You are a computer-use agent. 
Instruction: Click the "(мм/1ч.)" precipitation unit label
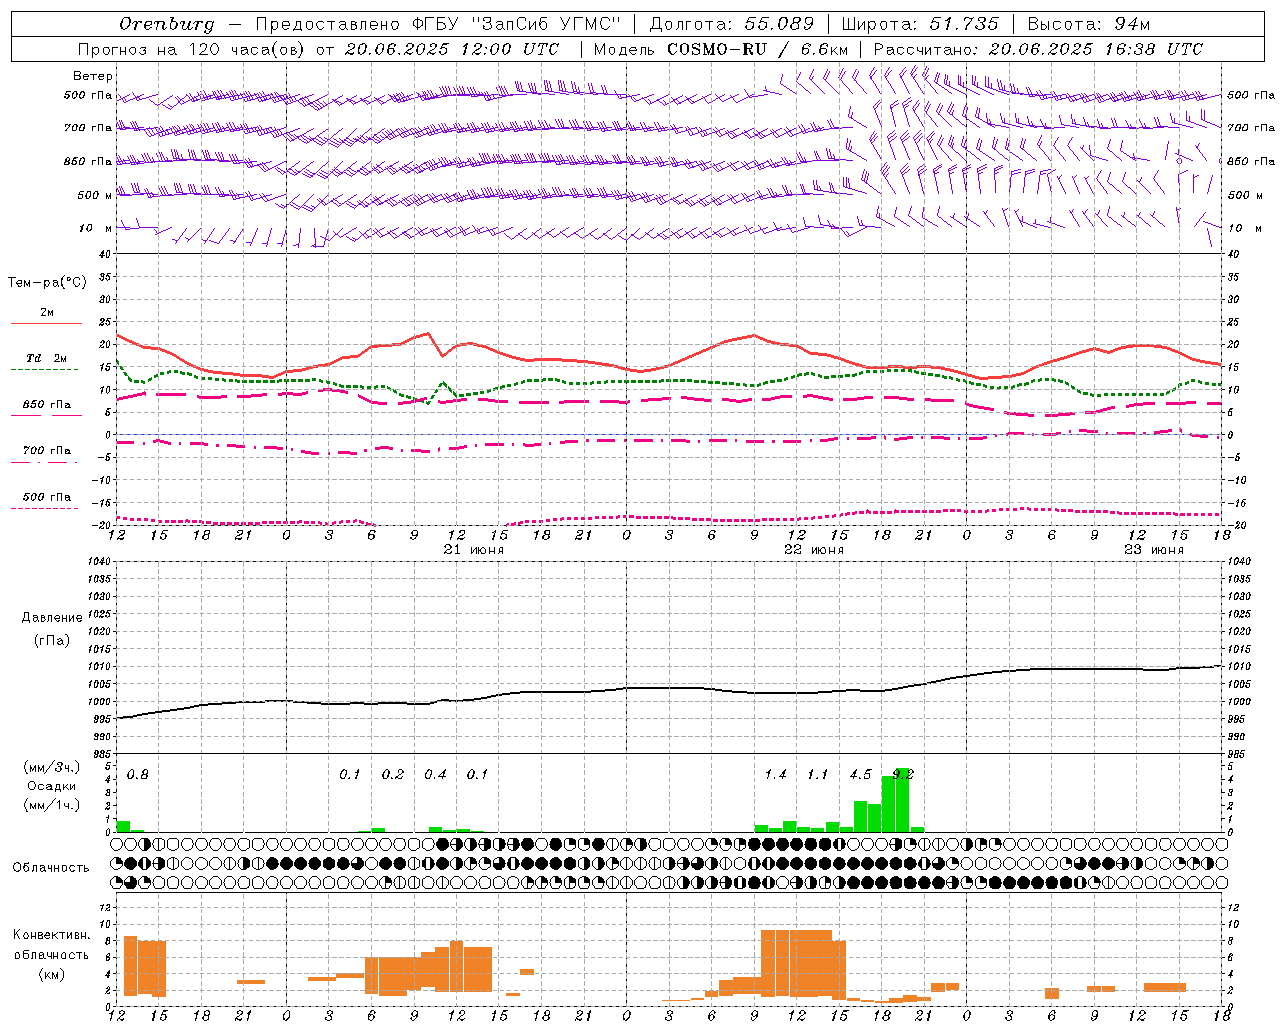click(x=51, y=805)
